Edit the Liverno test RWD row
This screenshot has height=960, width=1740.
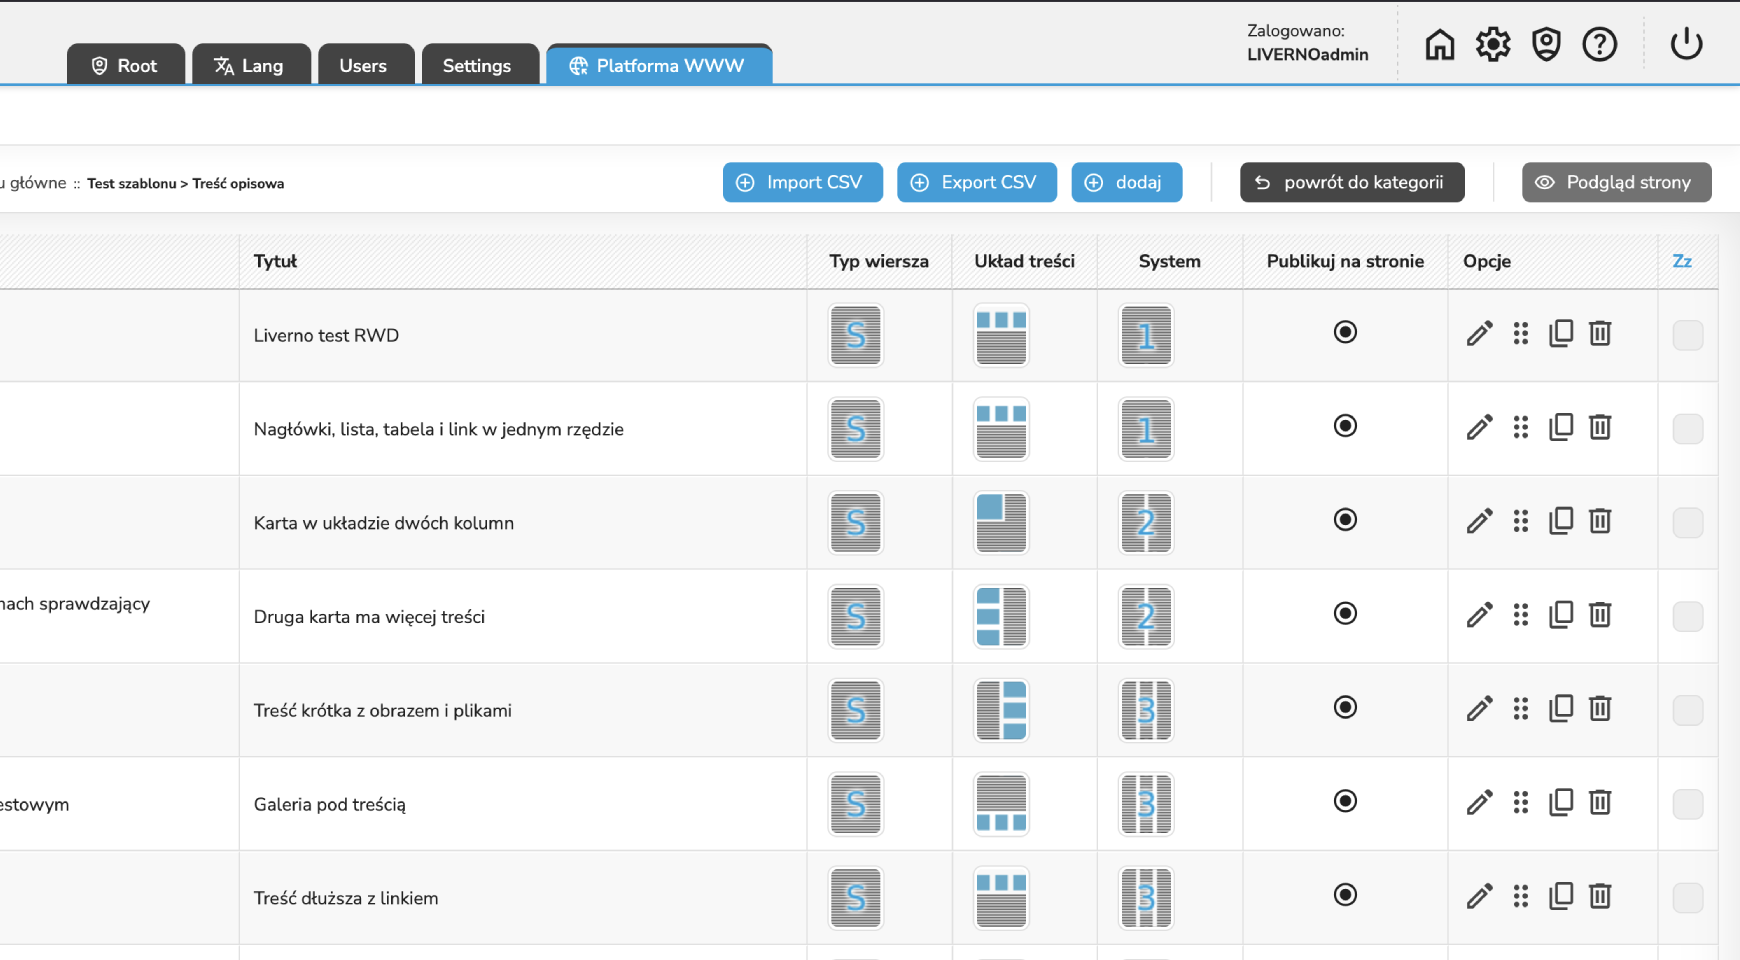pyautogui.click(x=1480, y=333)
